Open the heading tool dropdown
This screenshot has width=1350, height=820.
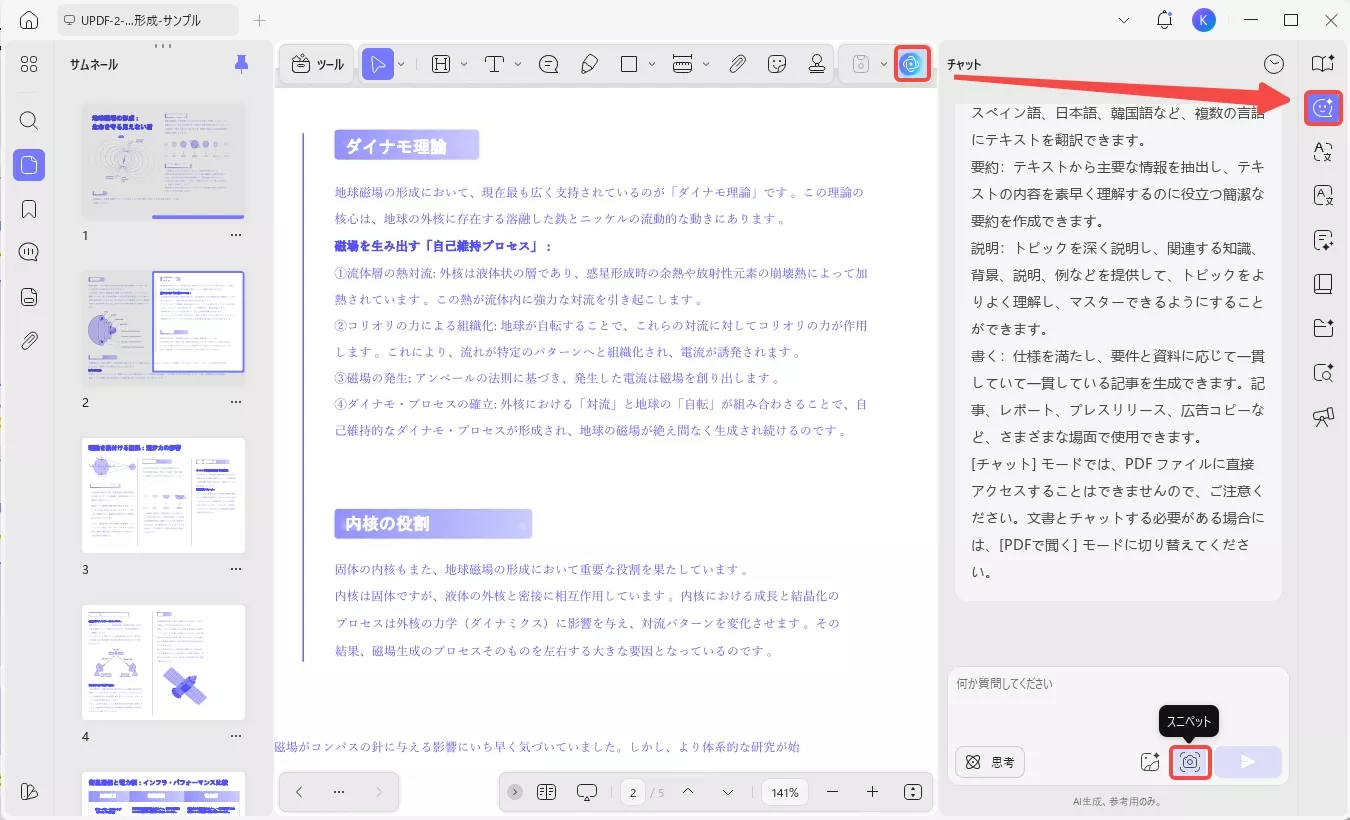pyautogui.click(x=462, y=63)
